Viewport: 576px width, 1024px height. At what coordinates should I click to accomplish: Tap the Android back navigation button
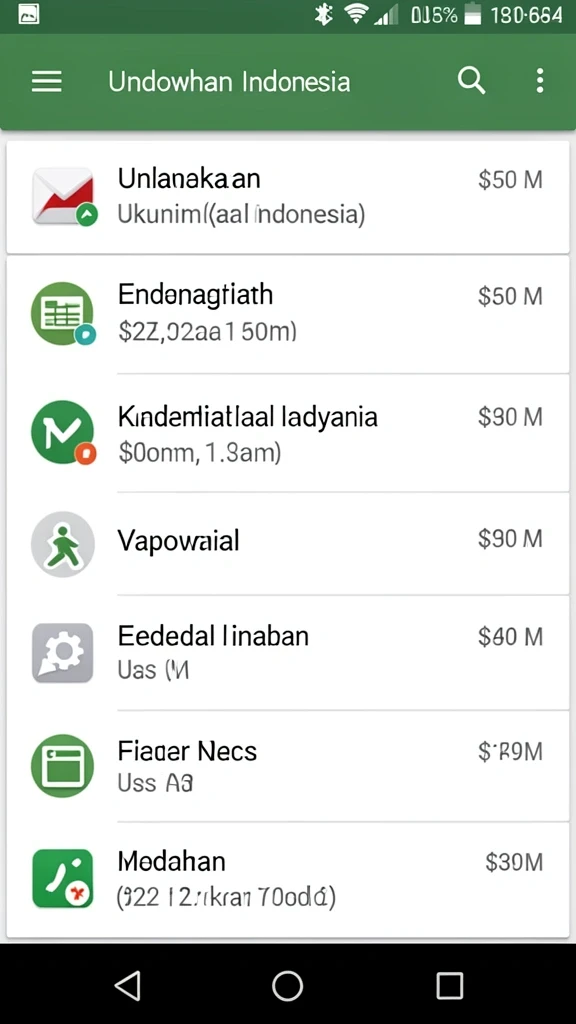click(x=128, y=985)
